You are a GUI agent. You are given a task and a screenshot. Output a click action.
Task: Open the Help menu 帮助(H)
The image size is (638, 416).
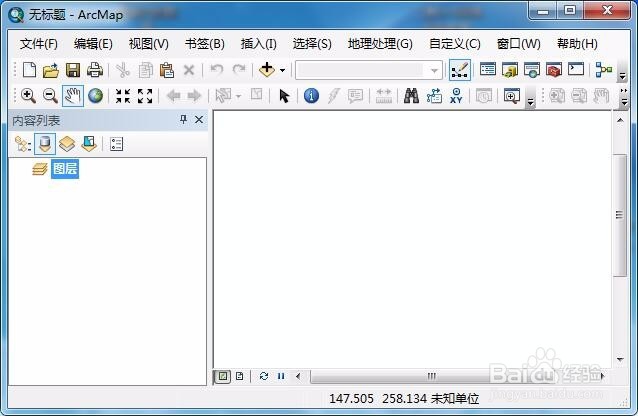pos(577,44)
